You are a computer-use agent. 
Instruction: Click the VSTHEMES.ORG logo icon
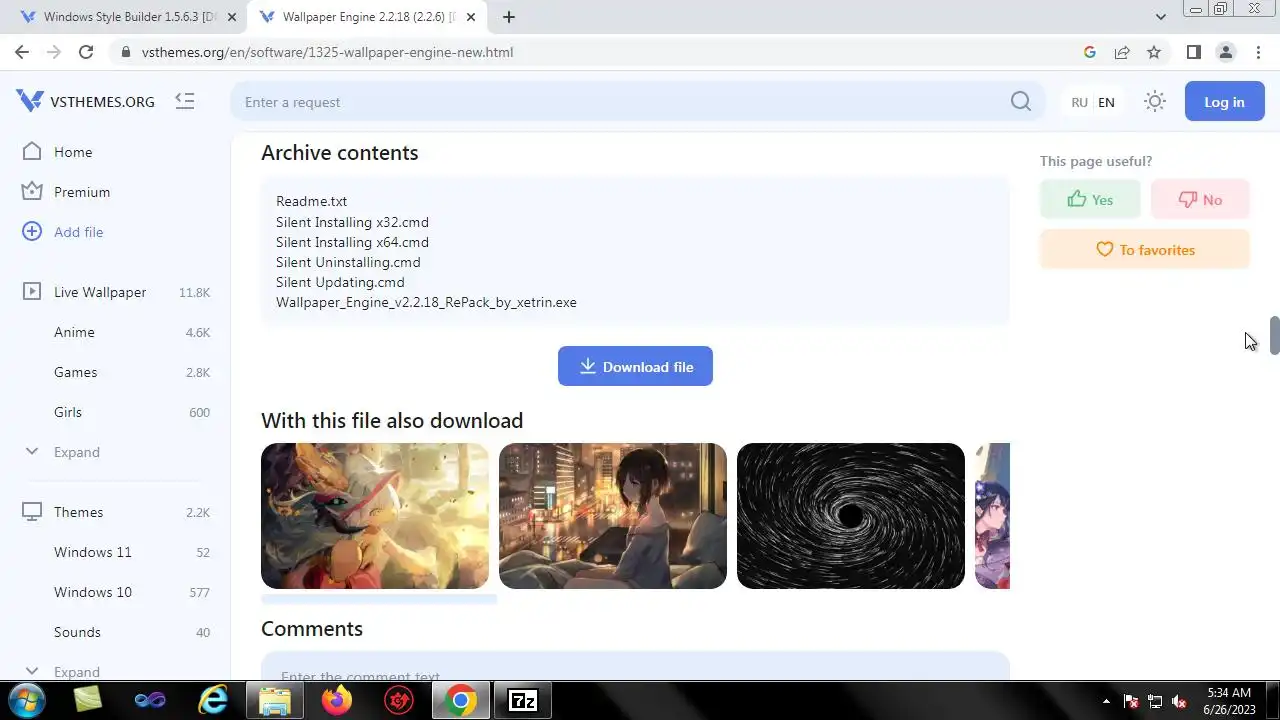tap(30, 100)
